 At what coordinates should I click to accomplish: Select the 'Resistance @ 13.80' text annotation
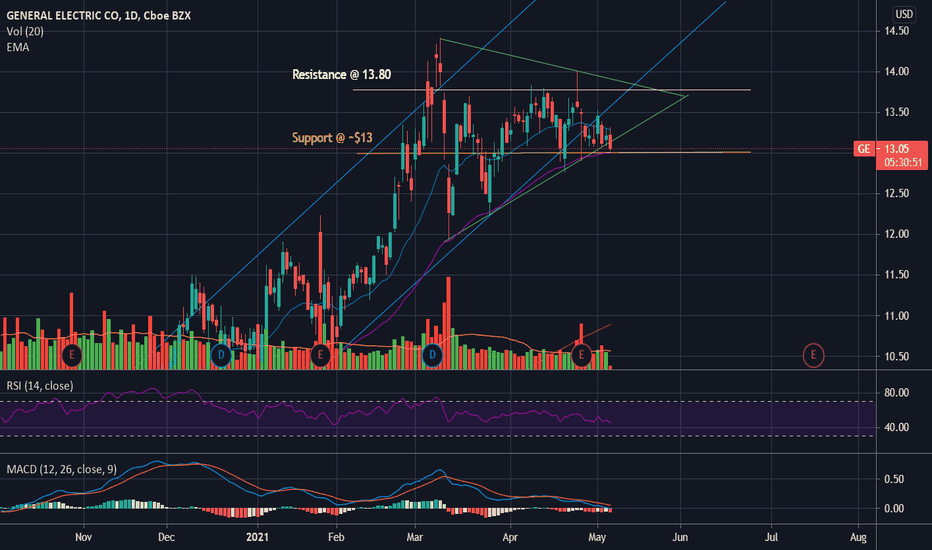coord(341,74)
